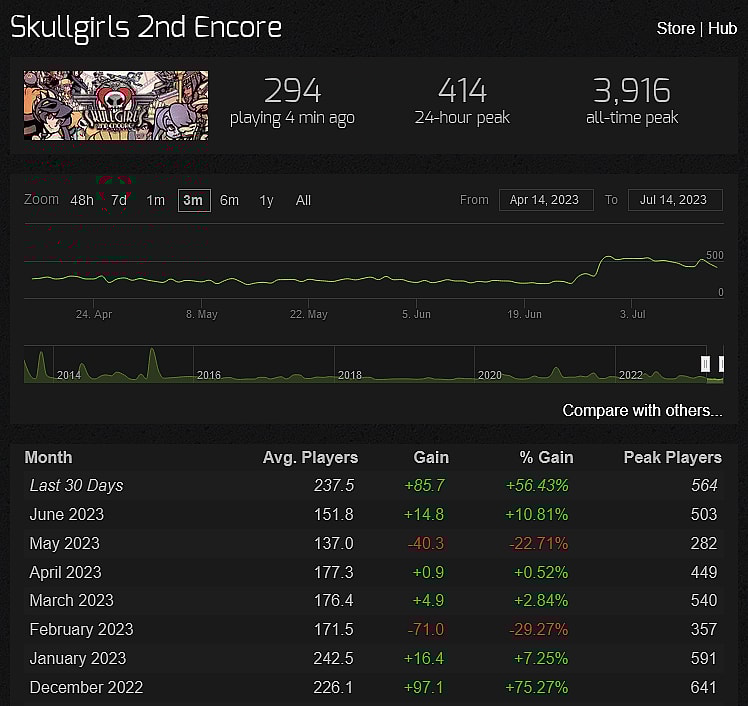Viewport: 748px width, 706px height.
Task: Select the 1y zoom range
Action: pyautogui.click(x=266, y=200)
